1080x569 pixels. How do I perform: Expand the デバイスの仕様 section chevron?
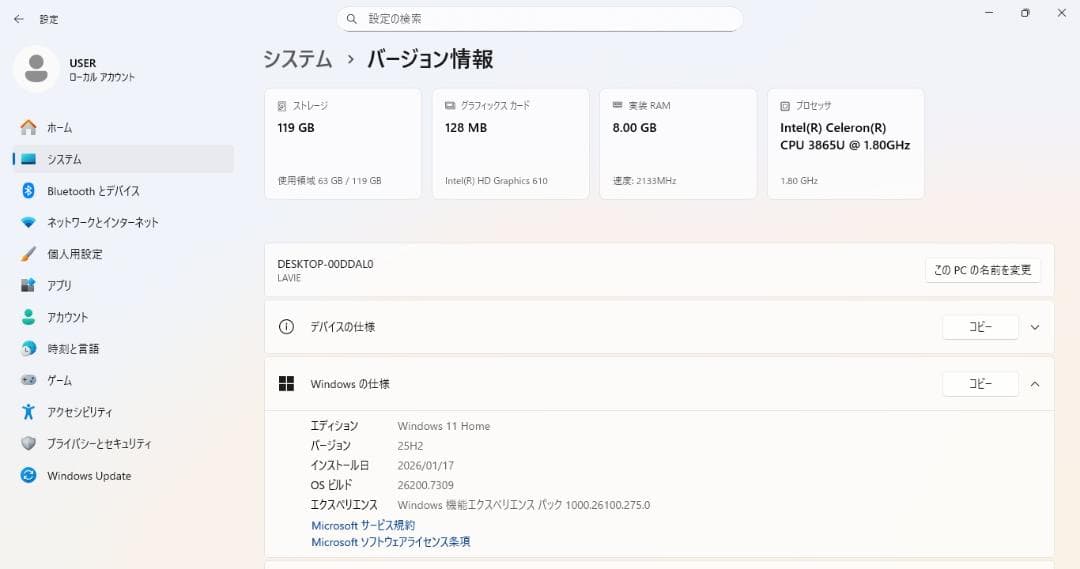click(1035, 327)
